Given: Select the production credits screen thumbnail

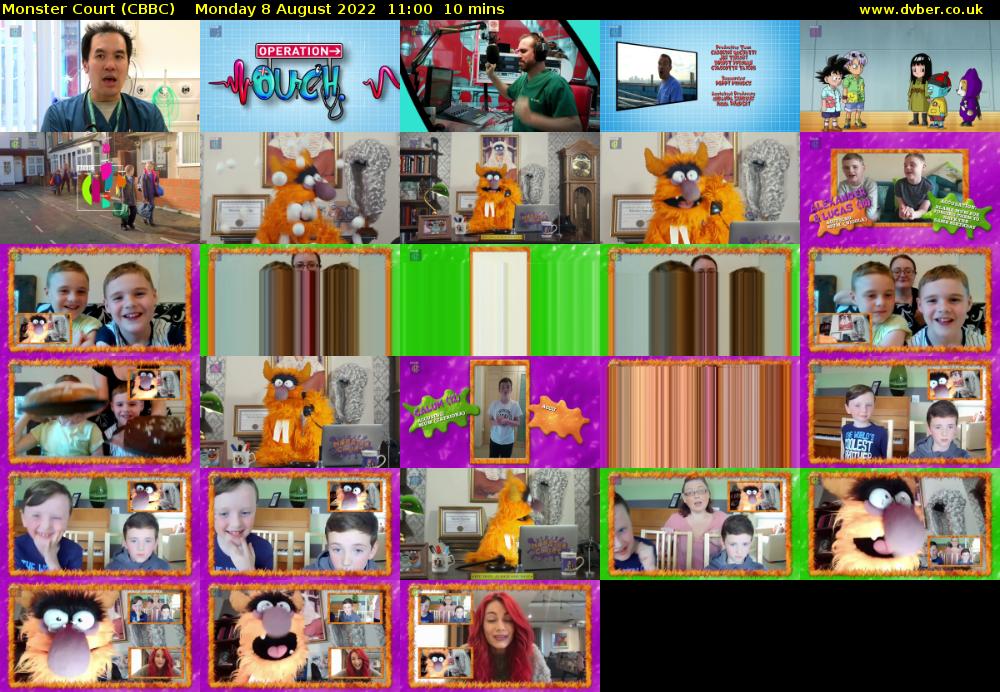Looking at the screenshot, I should [x=700, y=76].
